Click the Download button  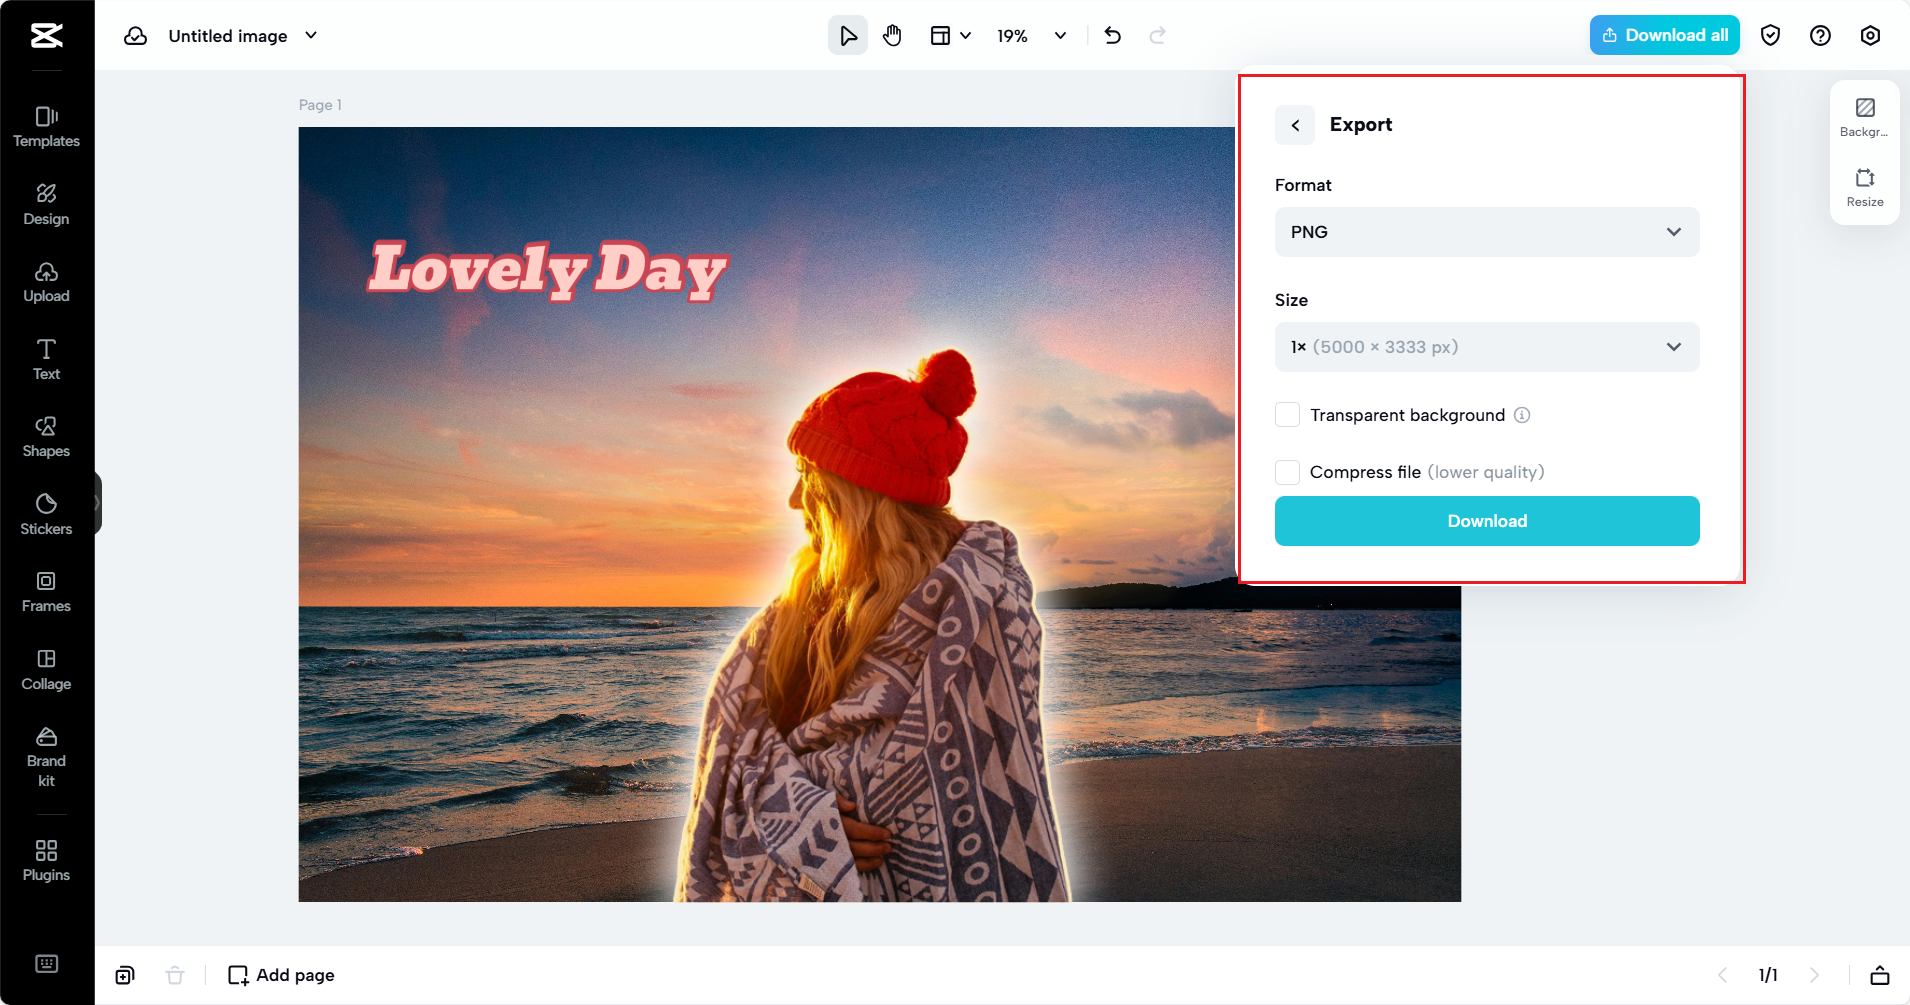(x=1486, y=521)
